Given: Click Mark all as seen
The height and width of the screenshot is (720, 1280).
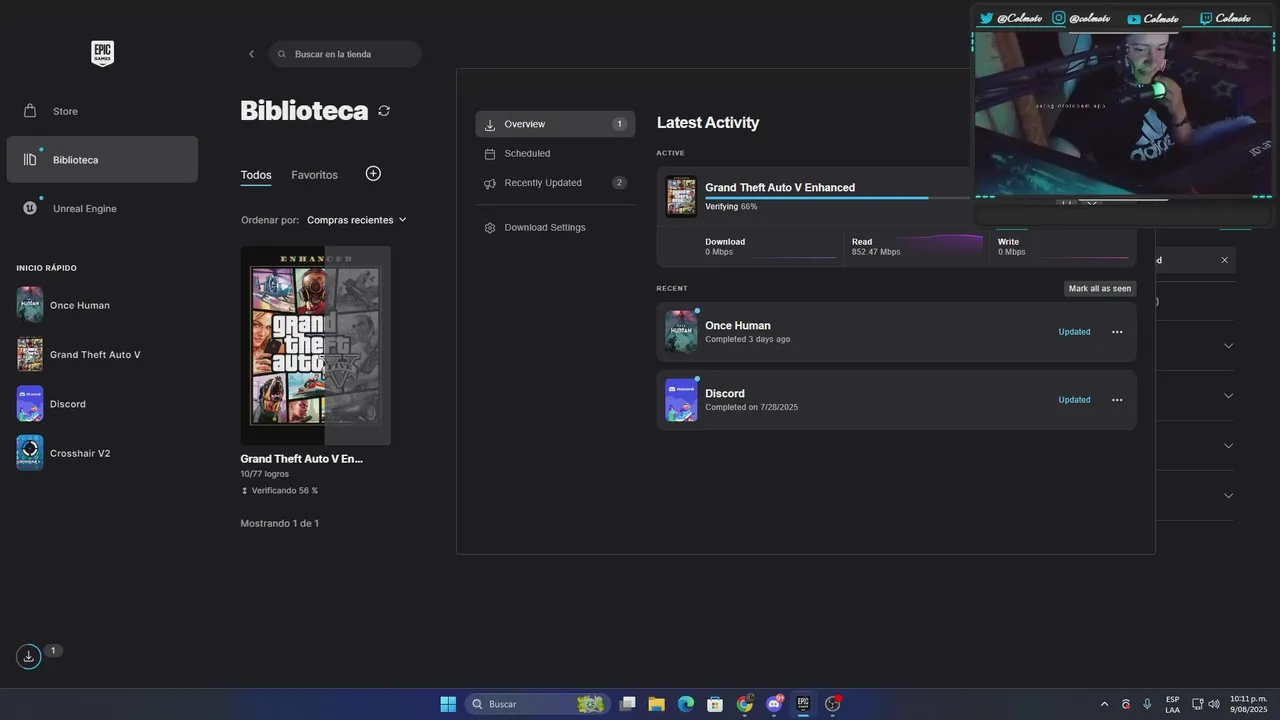Looking at the screenshot, I should pyautogui.click(x=1100, y=289).
